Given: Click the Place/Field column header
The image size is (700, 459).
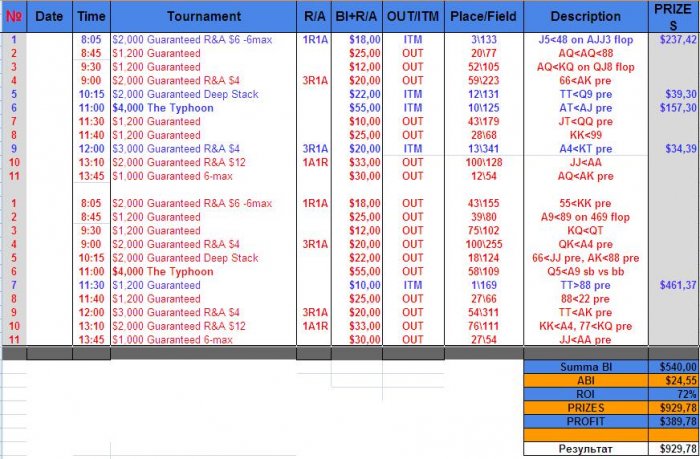Looking at the screenshot, I should click(483, 17).
